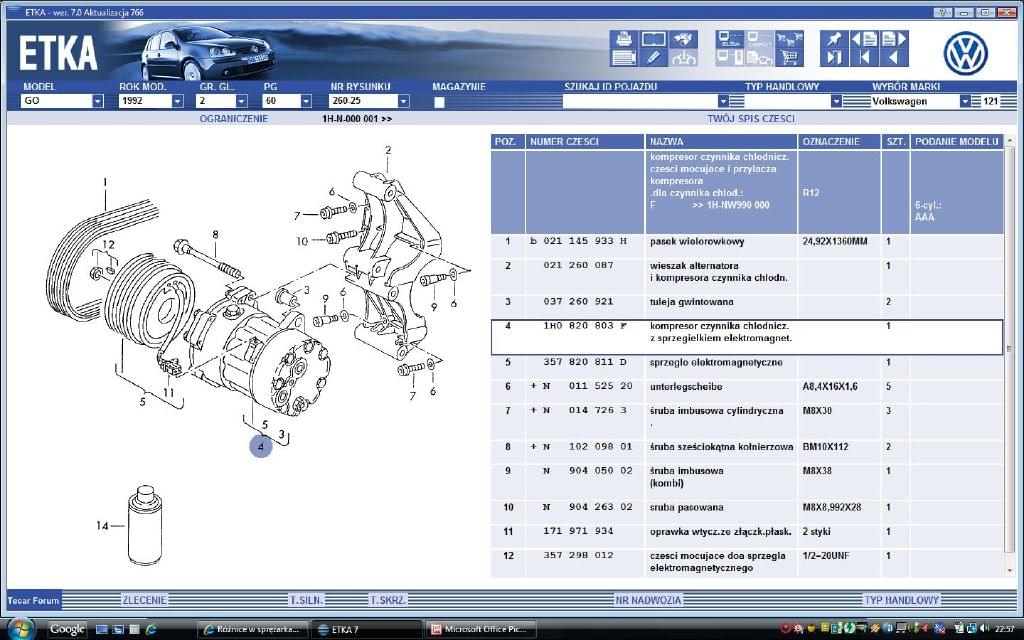Click the pushpin icon

(834, 39)
